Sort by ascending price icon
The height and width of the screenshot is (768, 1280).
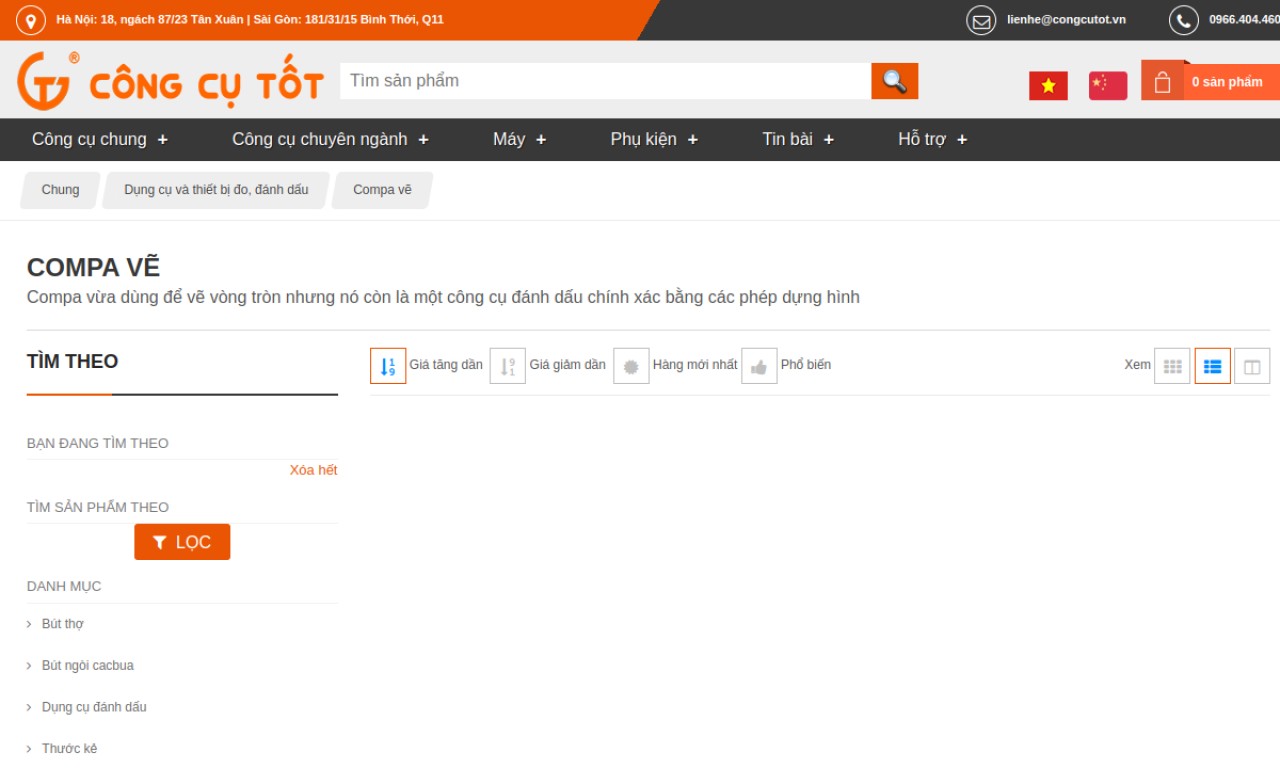[x=388, y=366]
